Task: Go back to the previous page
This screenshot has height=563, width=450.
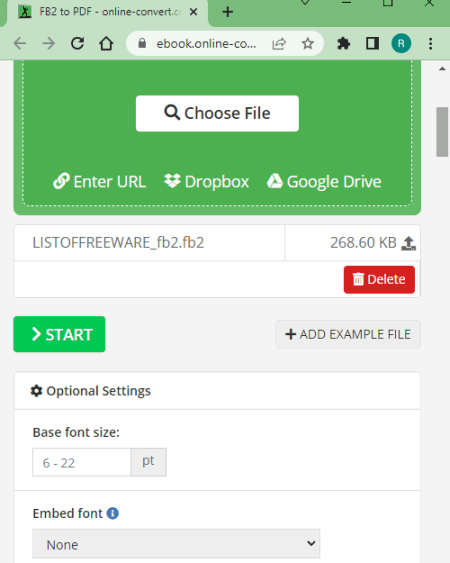Action: [20, 44]
